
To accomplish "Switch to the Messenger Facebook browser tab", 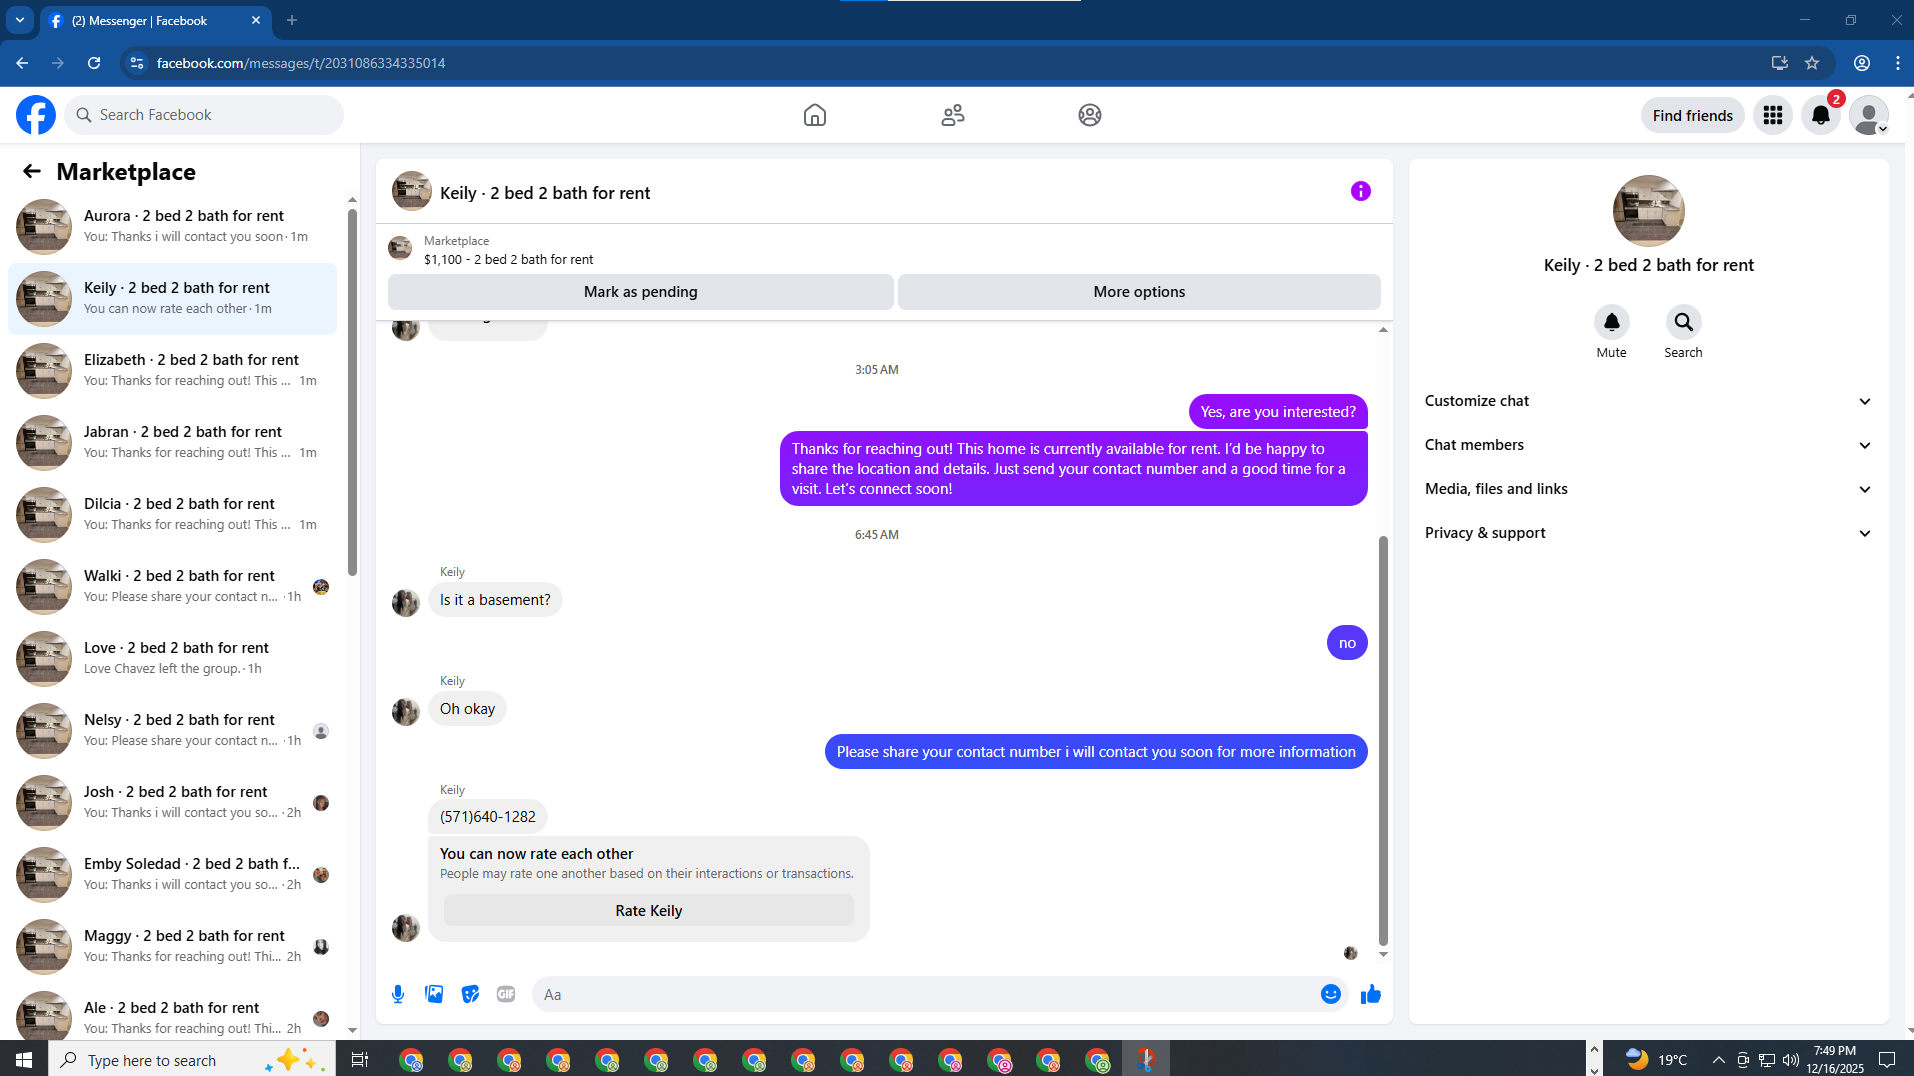I will [156, 21].
